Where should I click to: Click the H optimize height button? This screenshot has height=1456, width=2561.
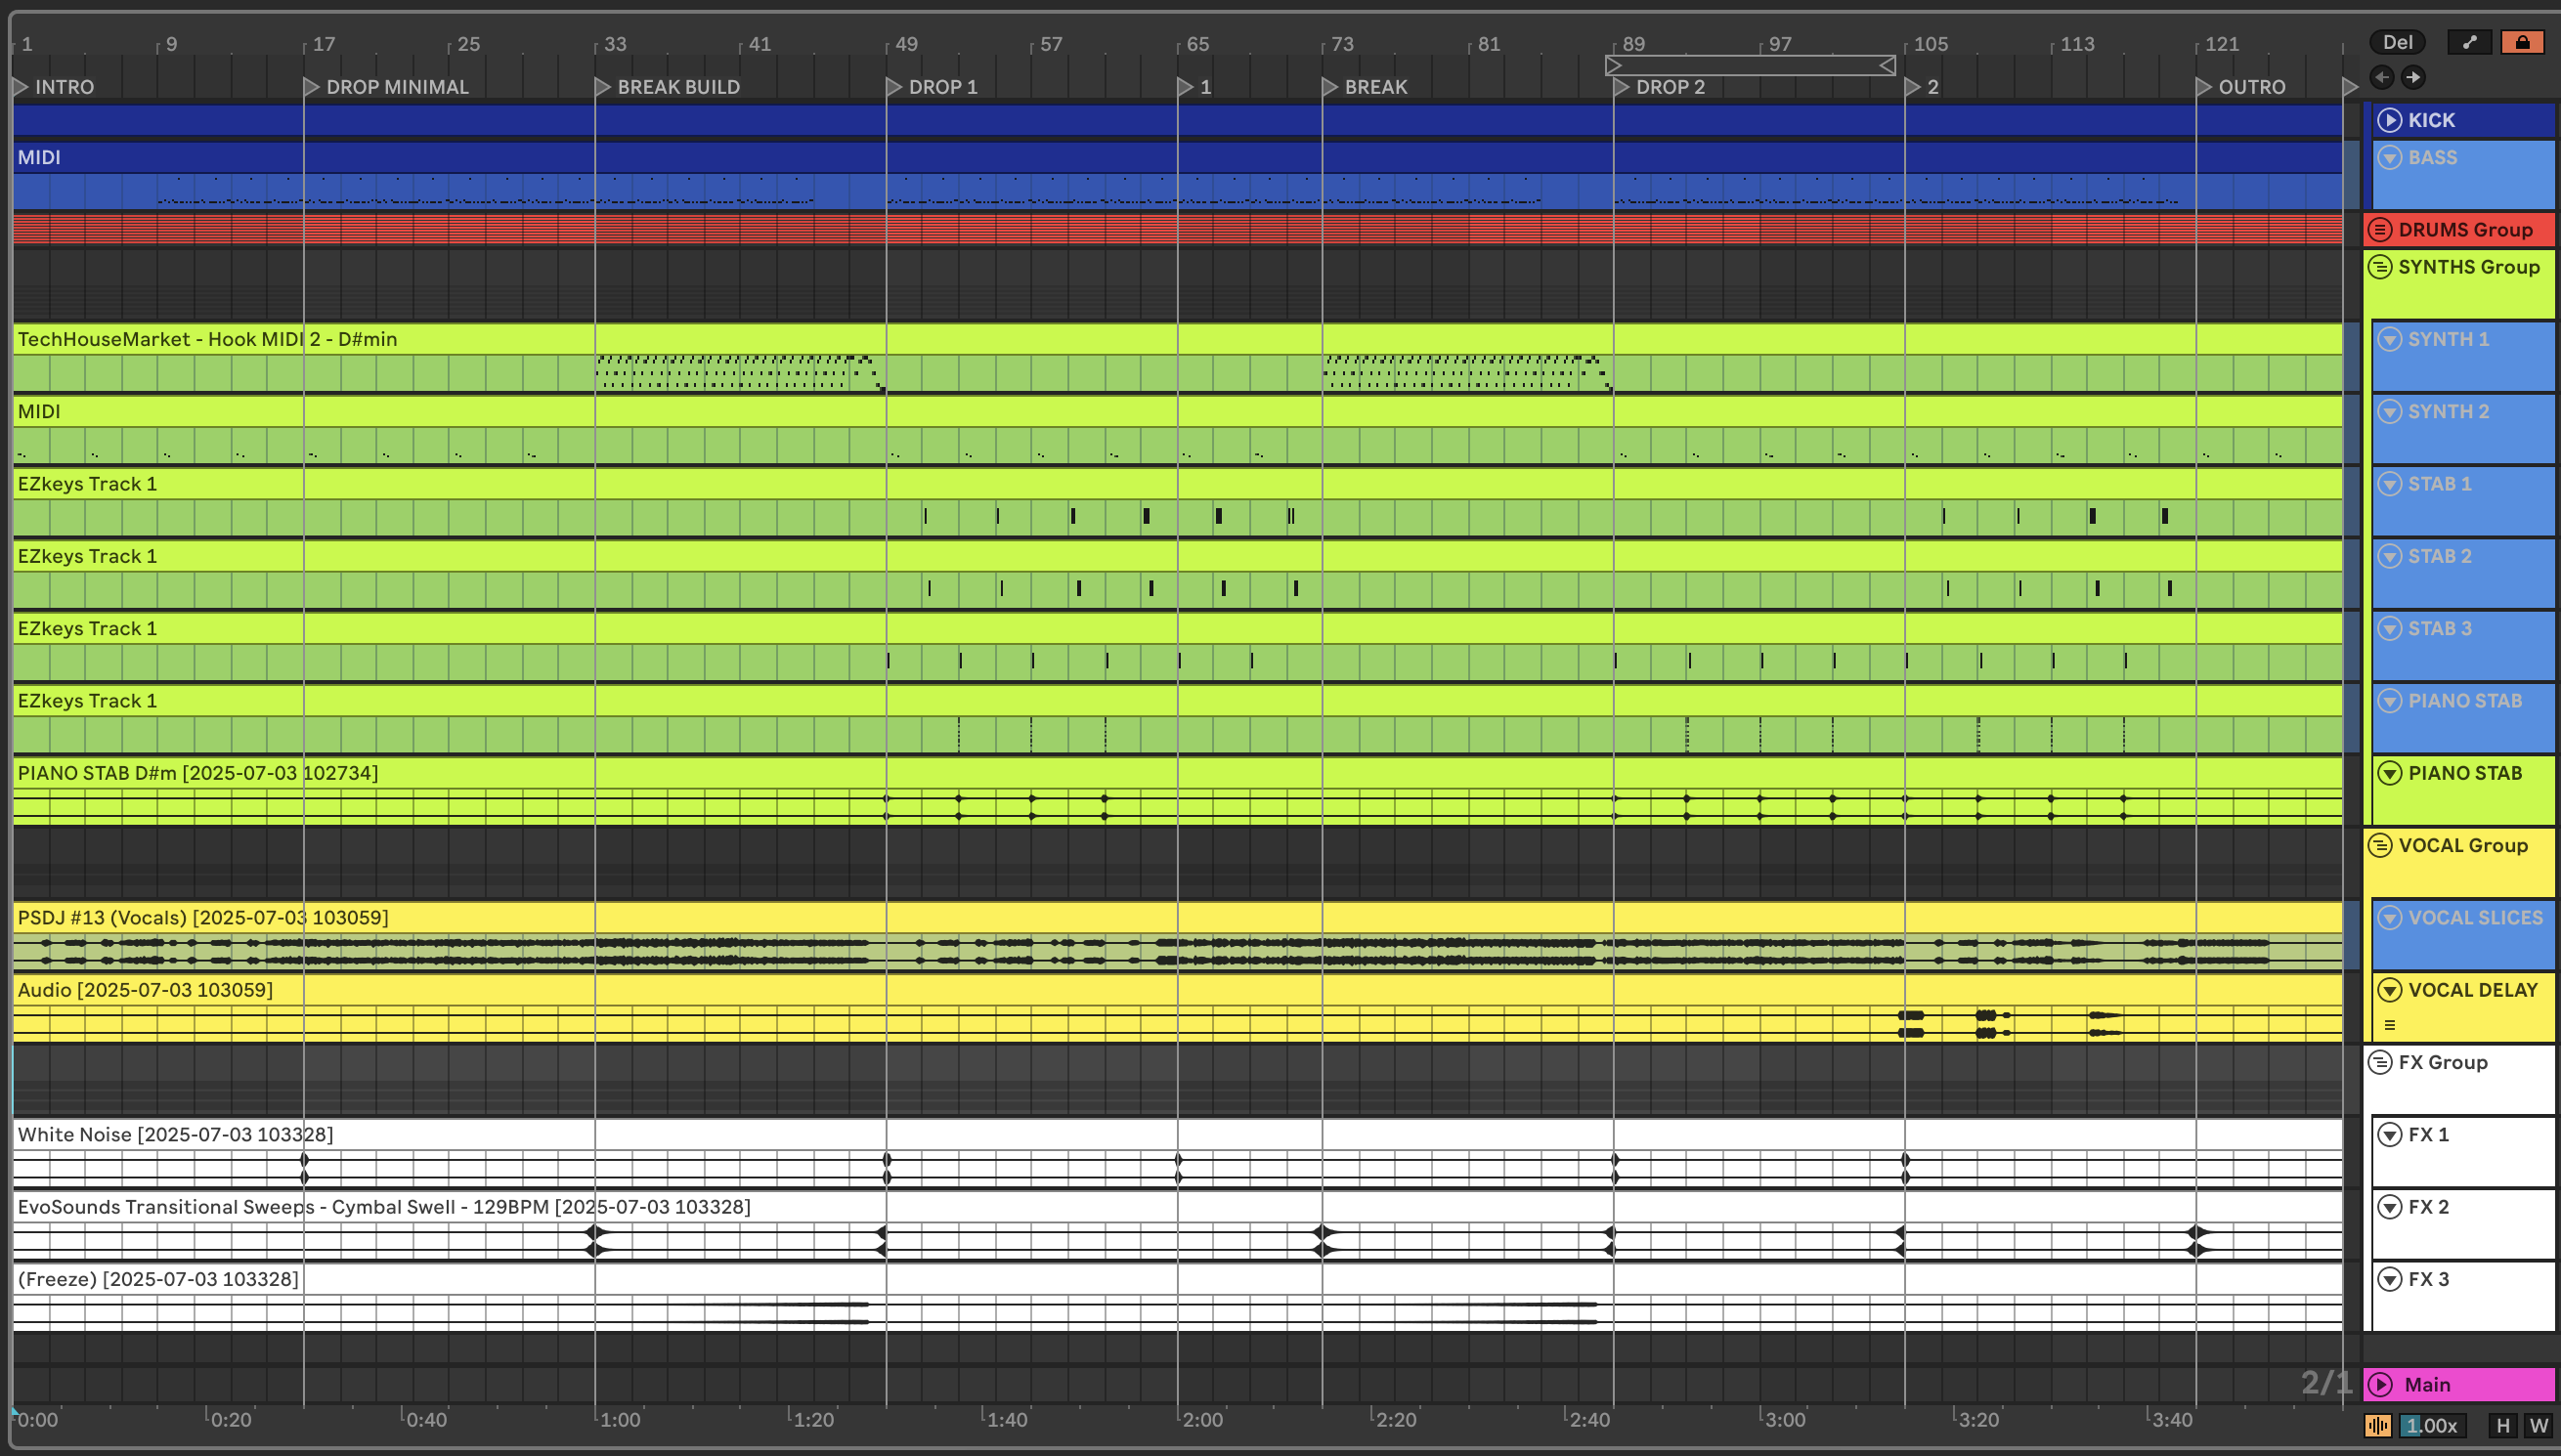click(x=2503, y=1425)
